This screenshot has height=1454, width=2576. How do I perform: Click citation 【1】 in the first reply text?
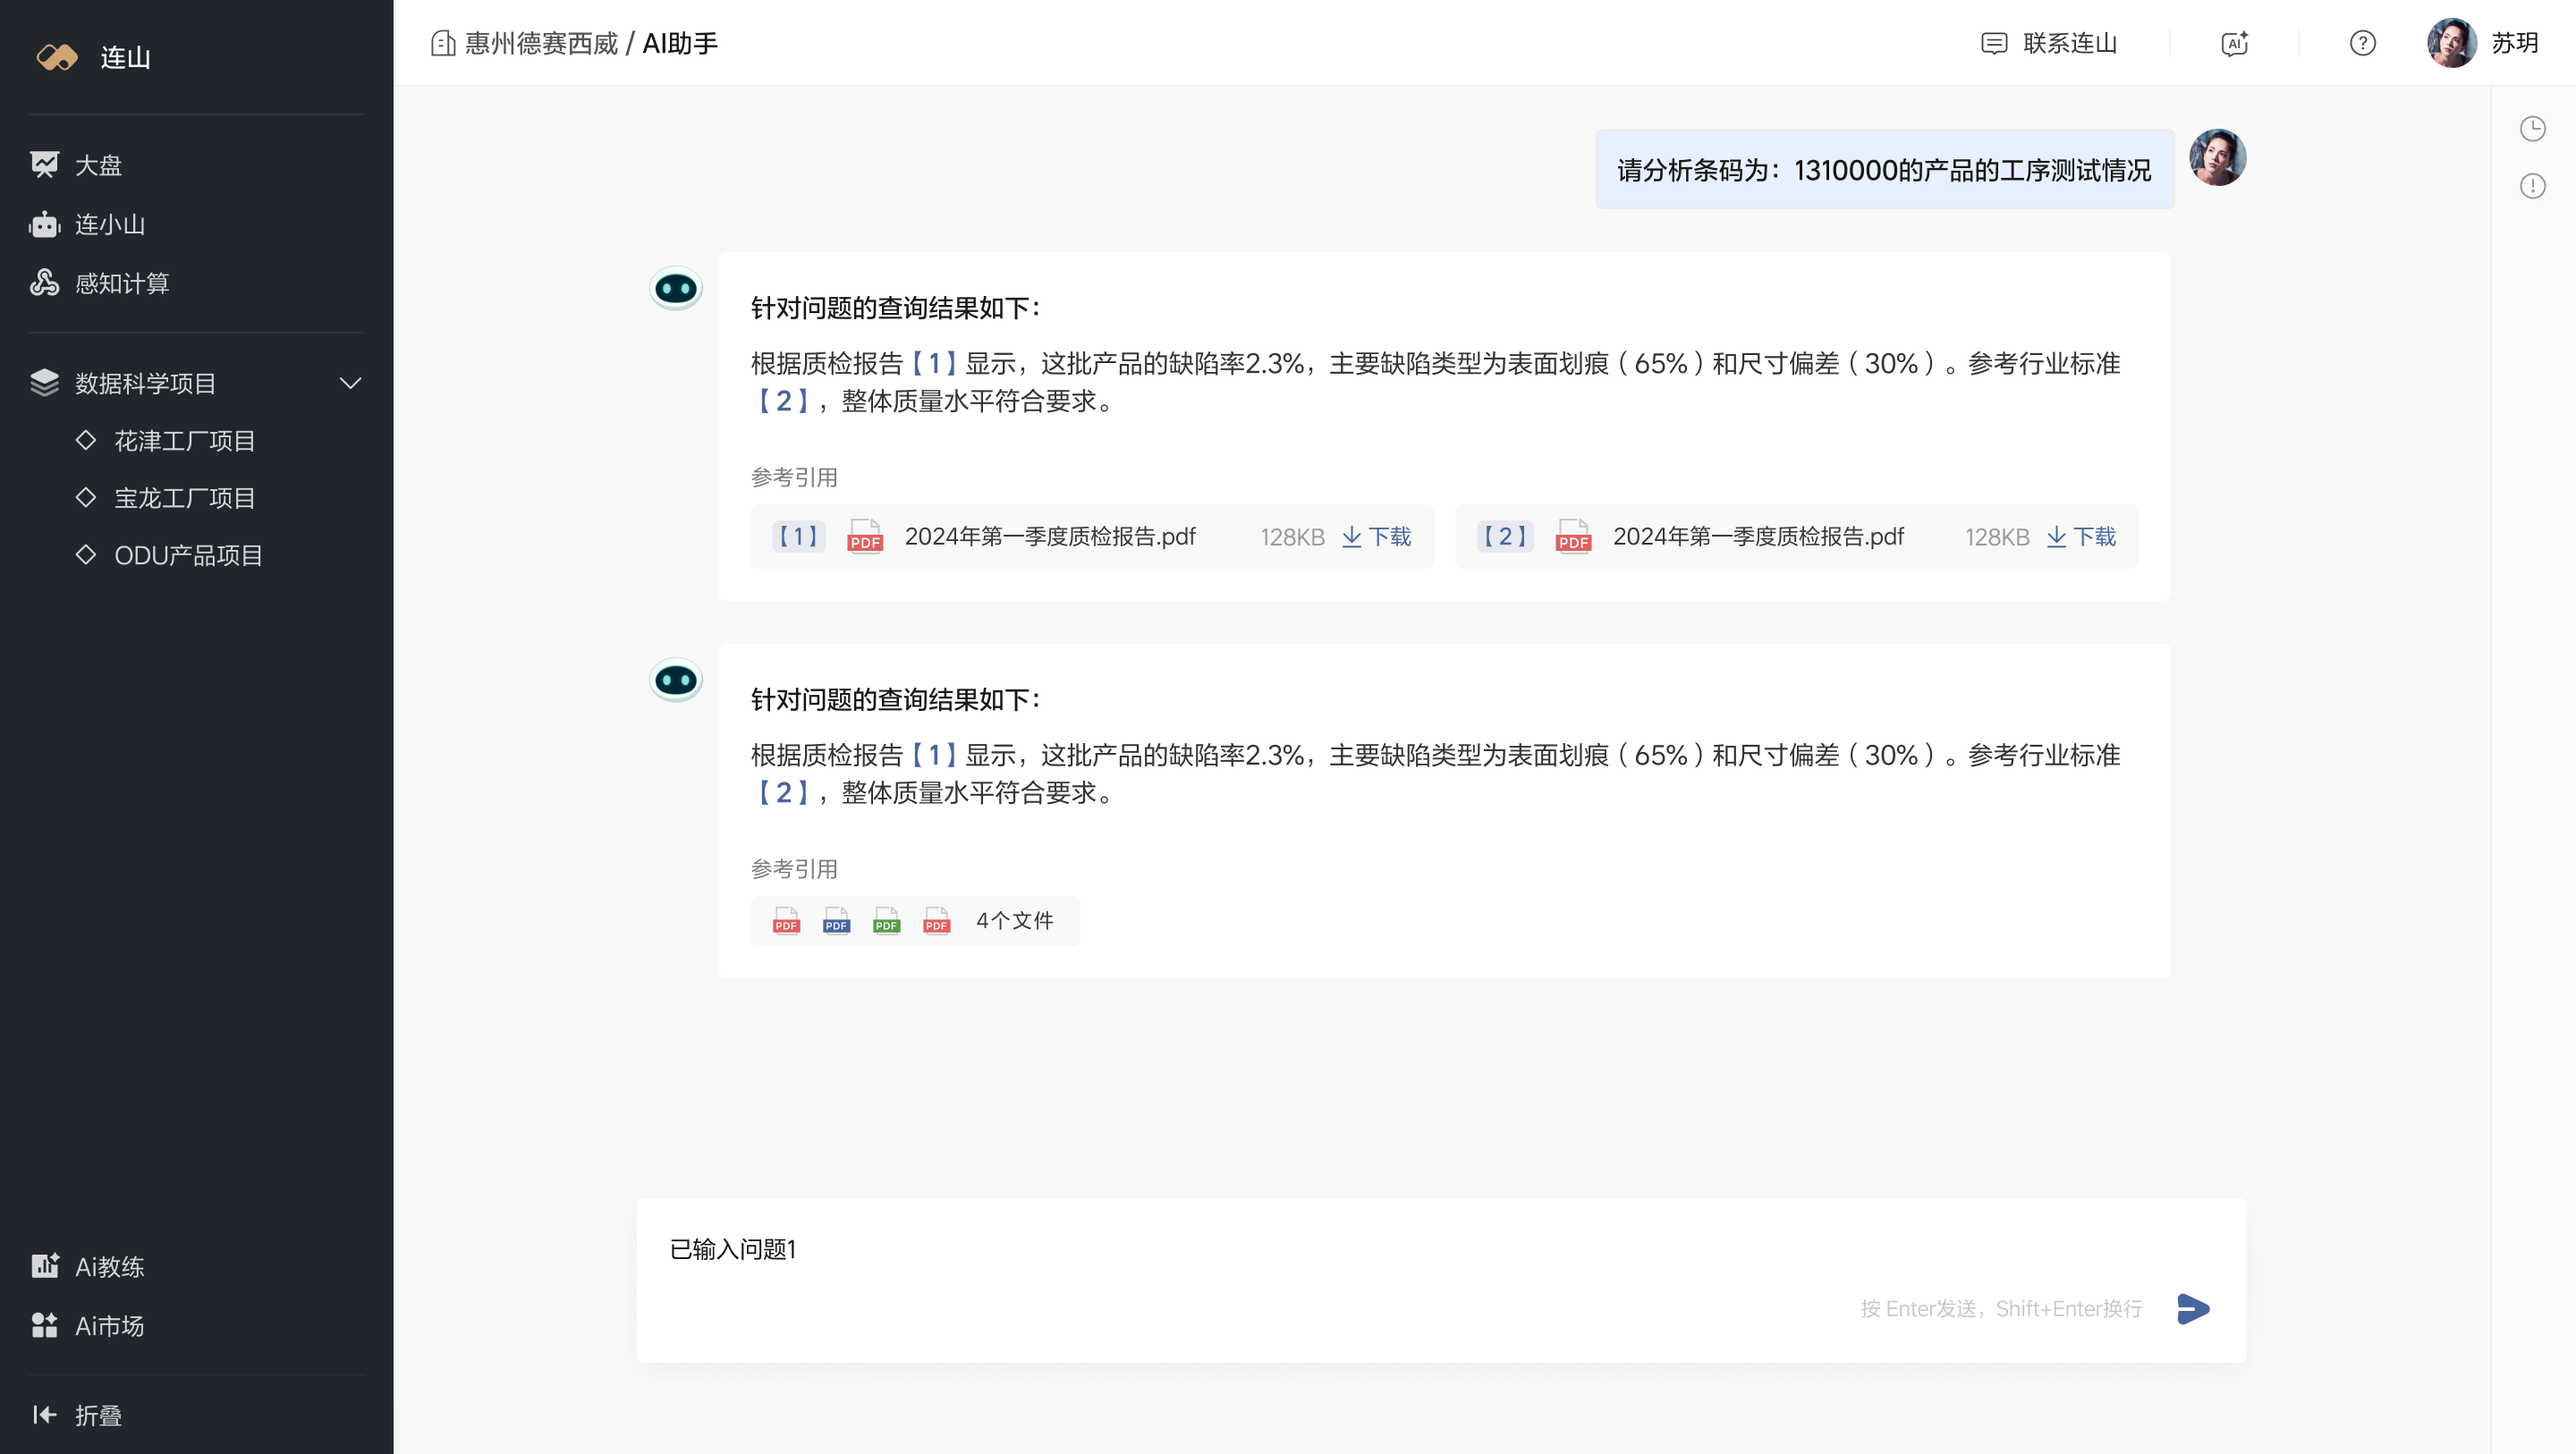click(x=934, y=363)
